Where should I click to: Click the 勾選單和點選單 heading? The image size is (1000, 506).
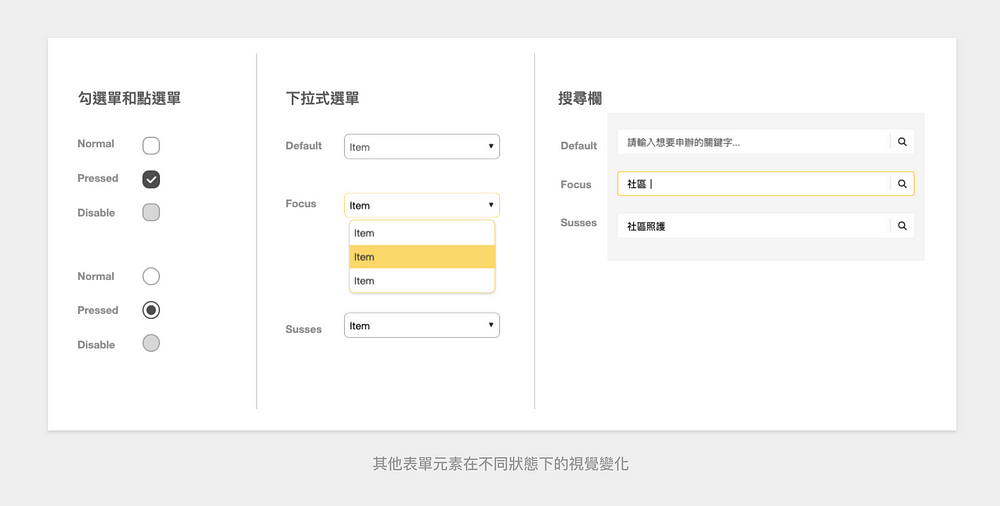tap(129, 98)
